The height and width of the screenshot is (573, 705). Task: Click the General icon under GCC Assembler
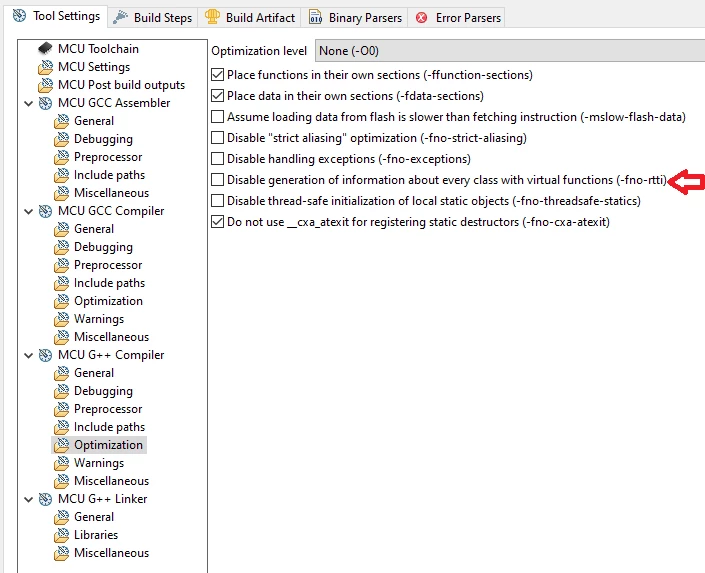coord(61,121)
